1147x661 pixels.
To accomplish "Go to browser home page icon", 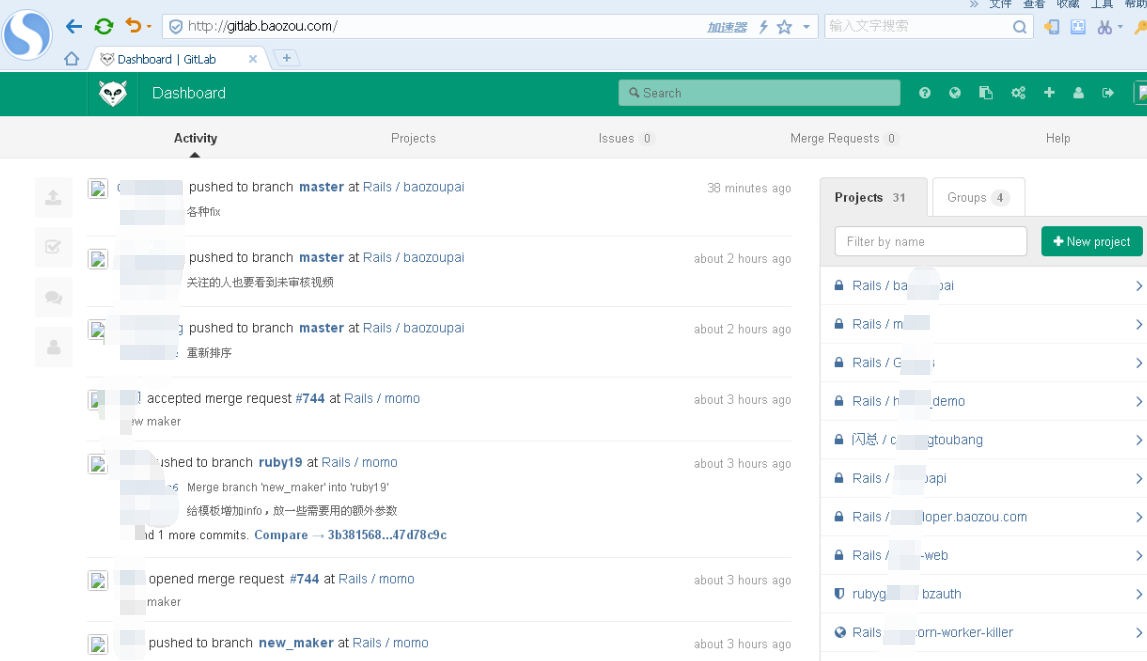I will point(71,58).
